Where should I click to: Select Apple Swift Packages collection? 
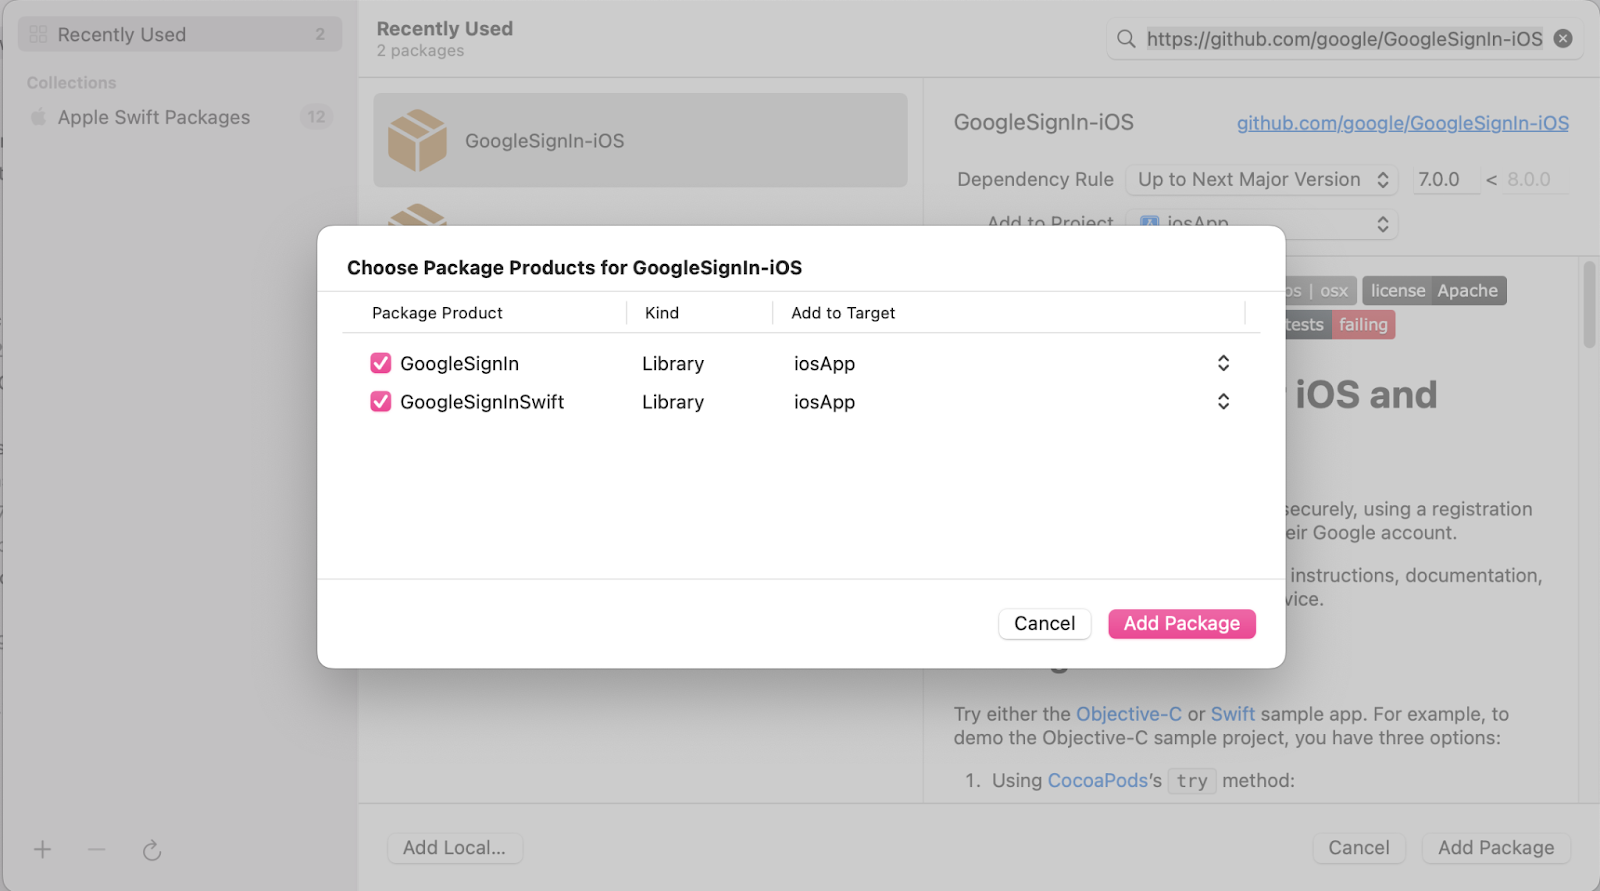pyautogui.click(x=180, y=117)
